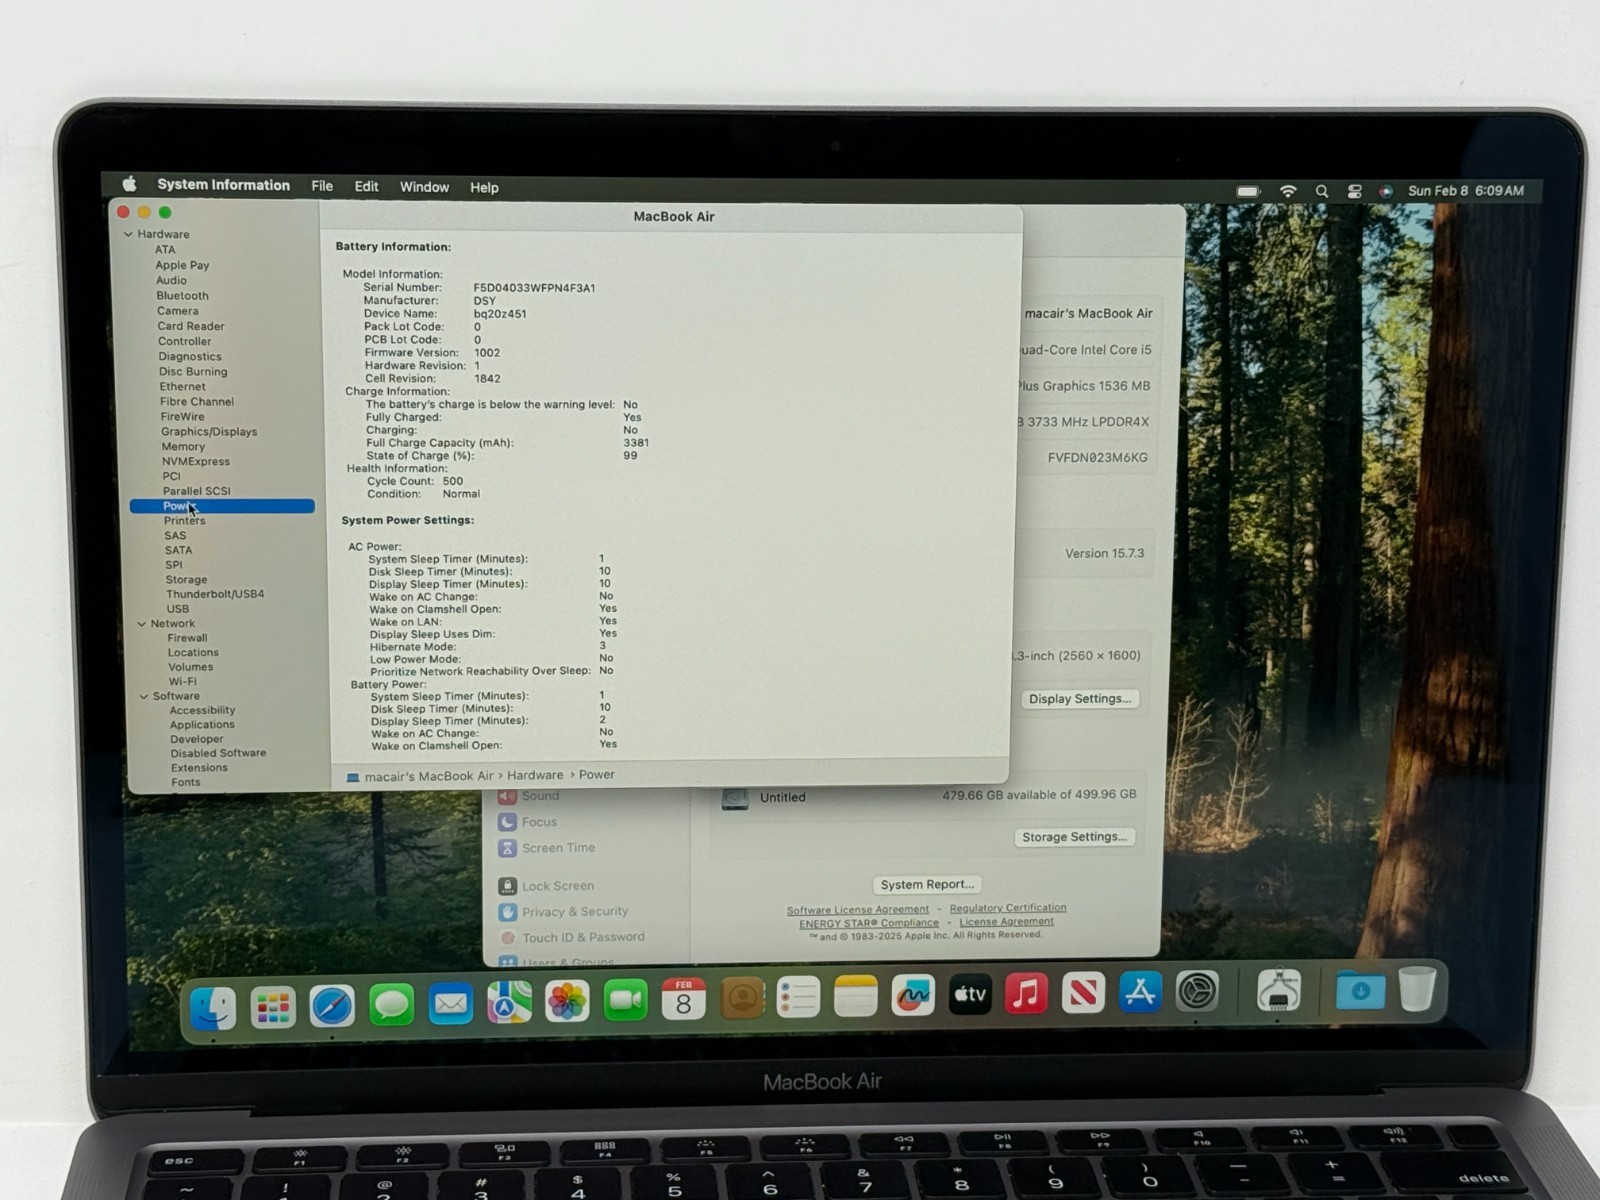This screenshot has width=1600, height=1200.
Task: Click the Storage Settings button
Action: point(1074,837)
